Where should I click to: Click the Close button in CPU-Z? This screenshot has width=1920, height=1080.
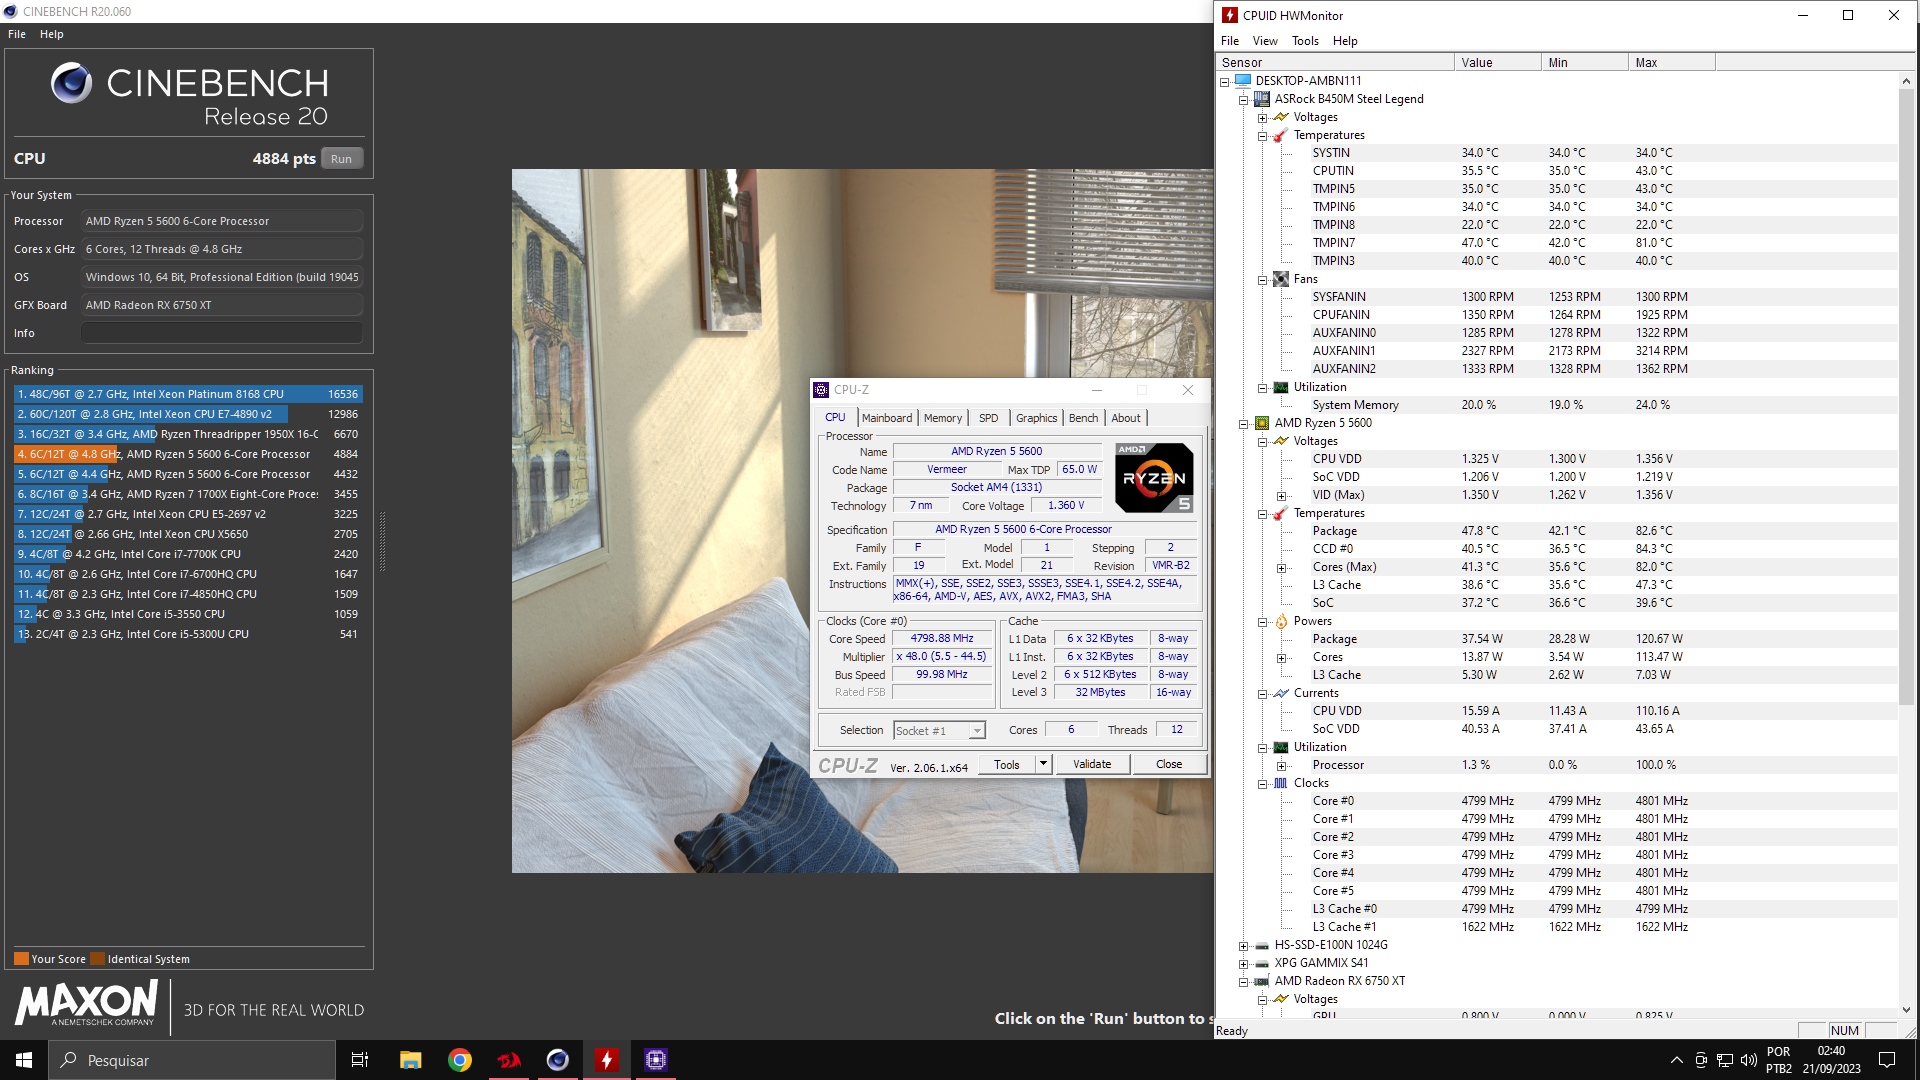point(1169,764)
